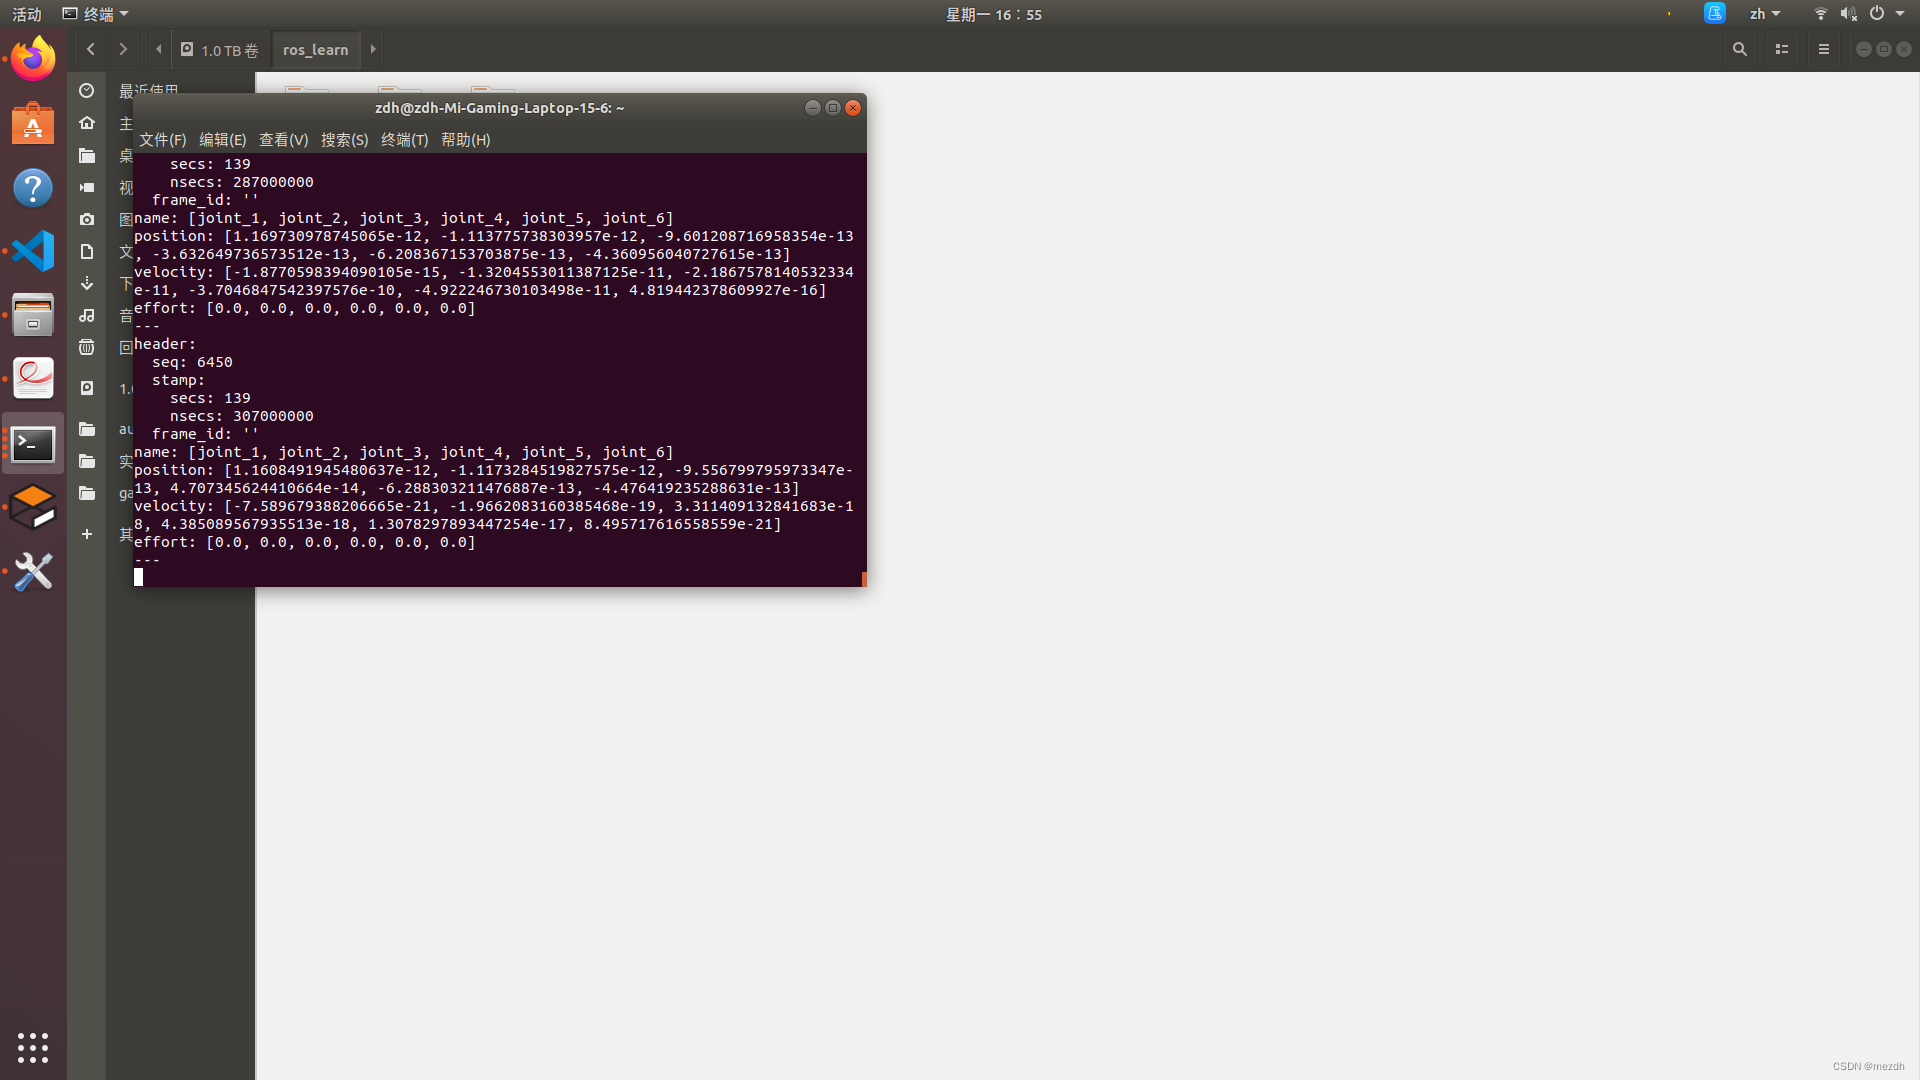1920x1080 pixels.
Task: Click the ros_learn path button
Action: (x=316, y=50)
